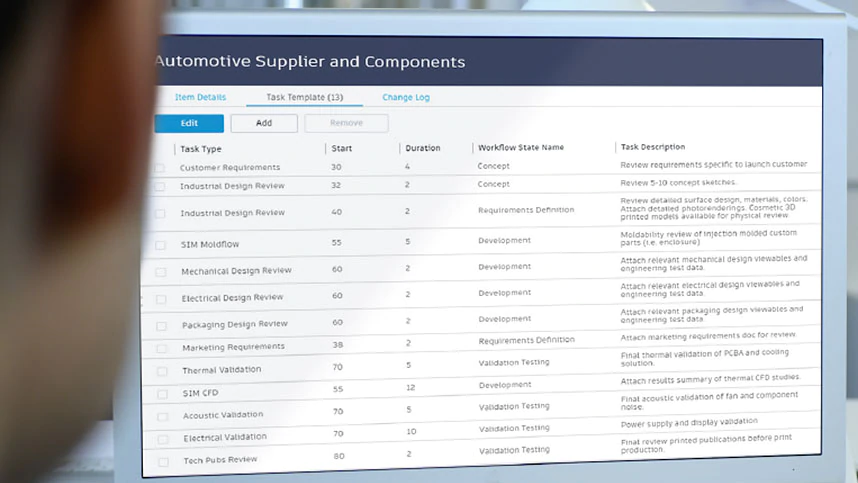
Task: Sort by the Task Type column header
Action: pos(201,148)
